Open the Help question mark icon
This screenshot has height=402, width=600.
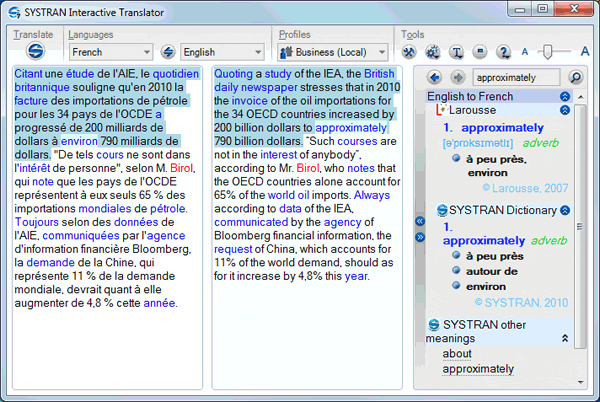pyautogui.click(x=504, y=52)
